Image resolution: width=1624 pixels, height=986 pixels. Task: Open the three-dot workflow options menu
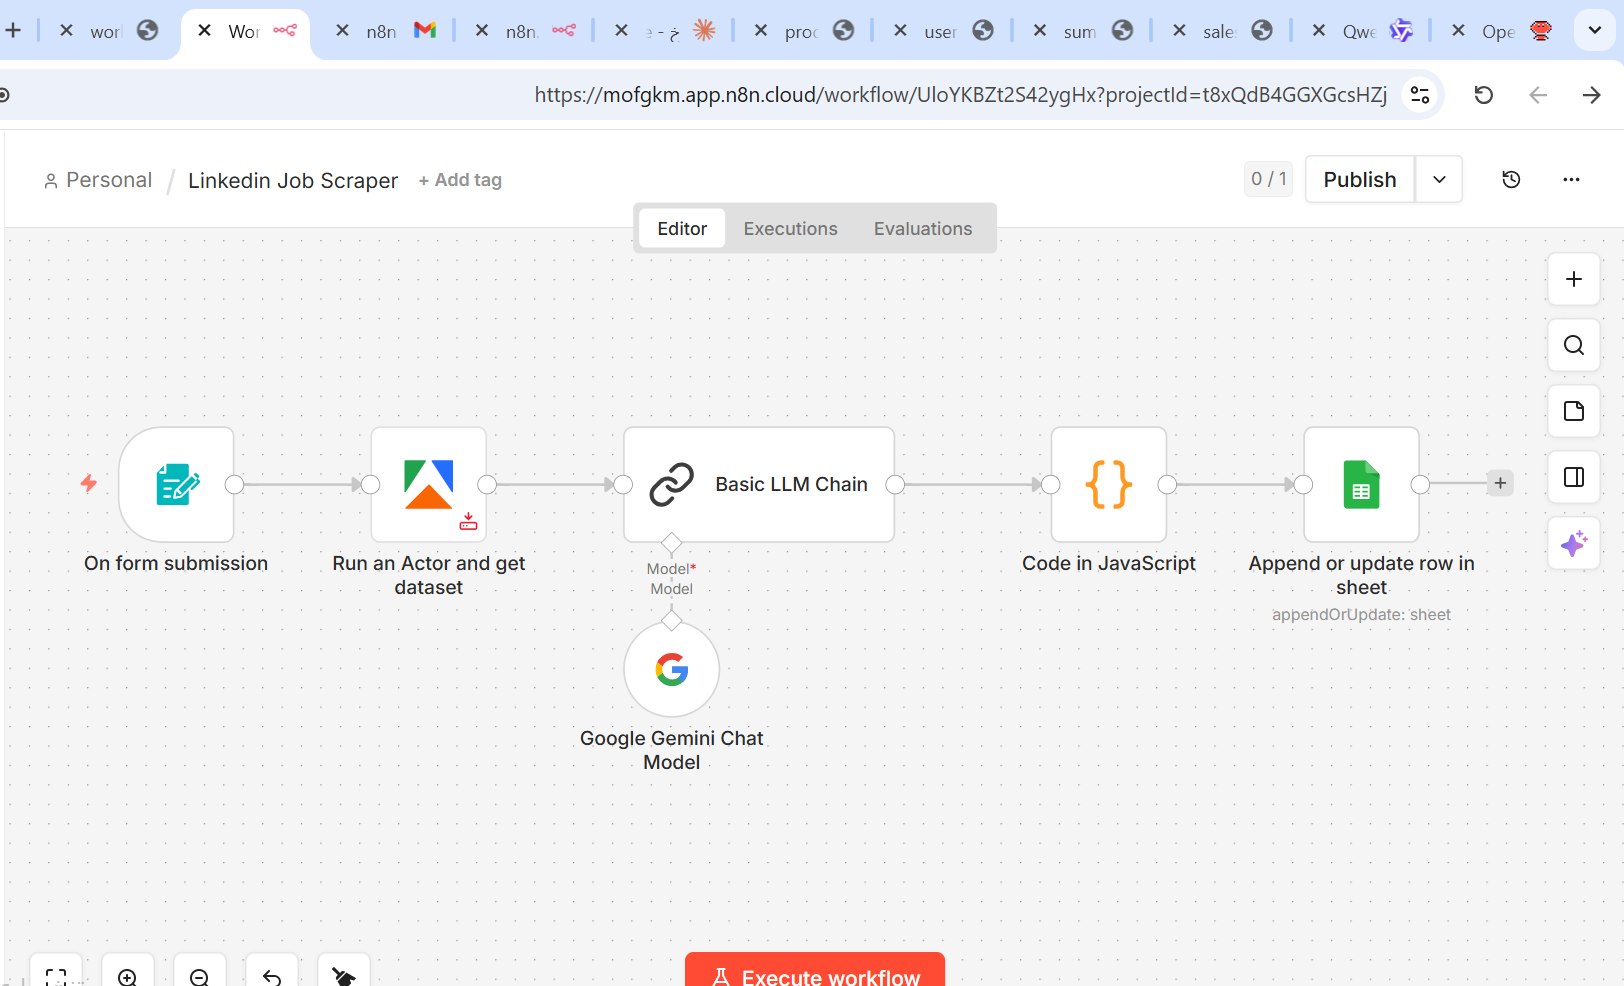[x=1571, y=180]
